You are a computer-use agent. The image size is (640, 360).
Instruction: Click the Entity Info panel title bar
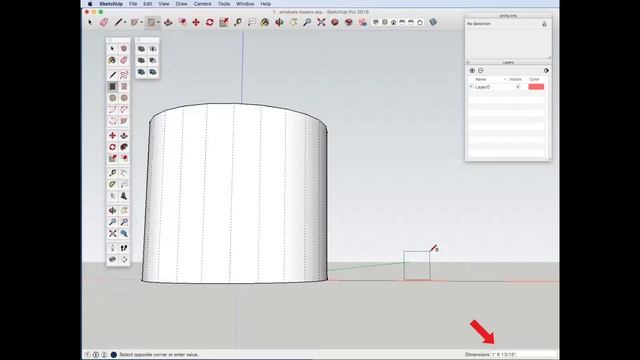point(508,16)
